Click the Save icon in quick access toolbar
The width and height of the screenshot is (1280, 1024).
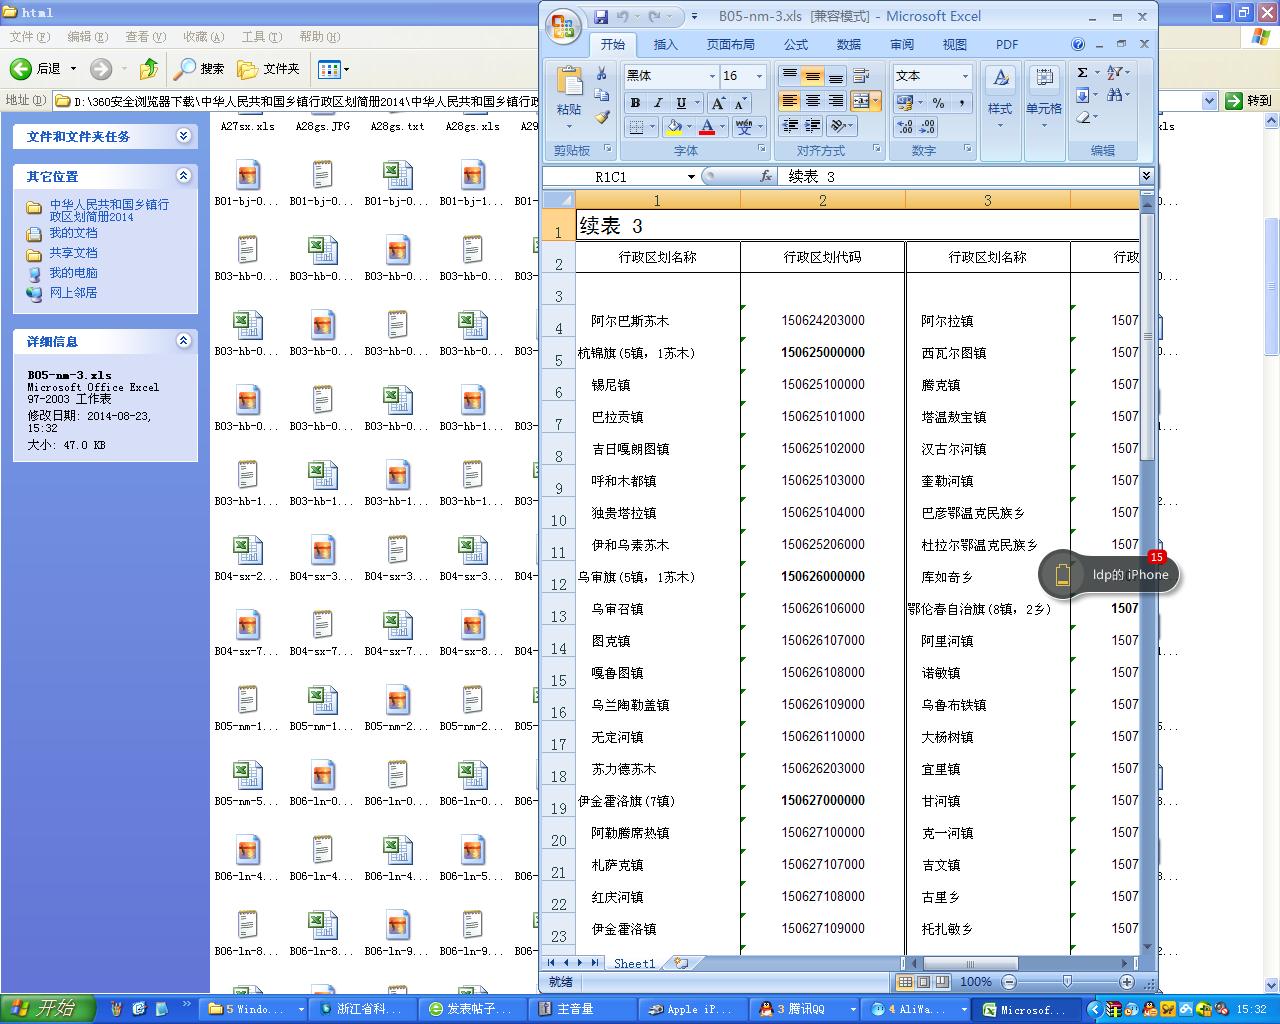[x=601, y=17]
